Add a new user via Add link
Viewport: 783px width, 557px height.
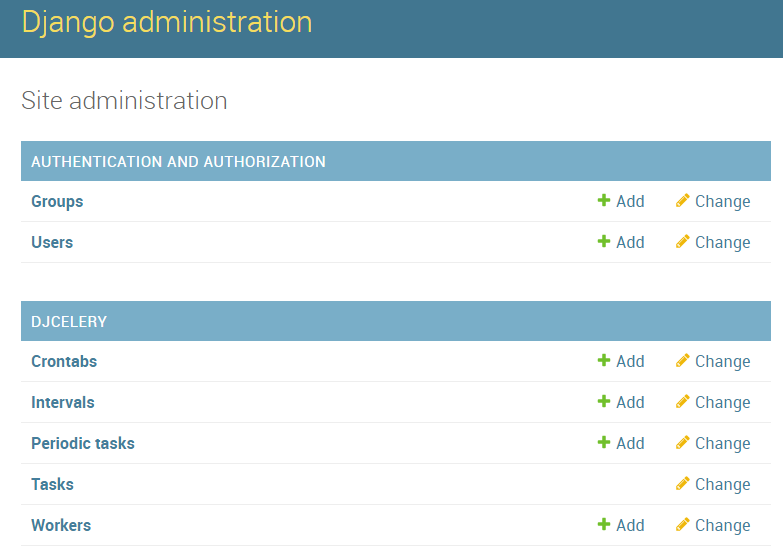[630, 243]
